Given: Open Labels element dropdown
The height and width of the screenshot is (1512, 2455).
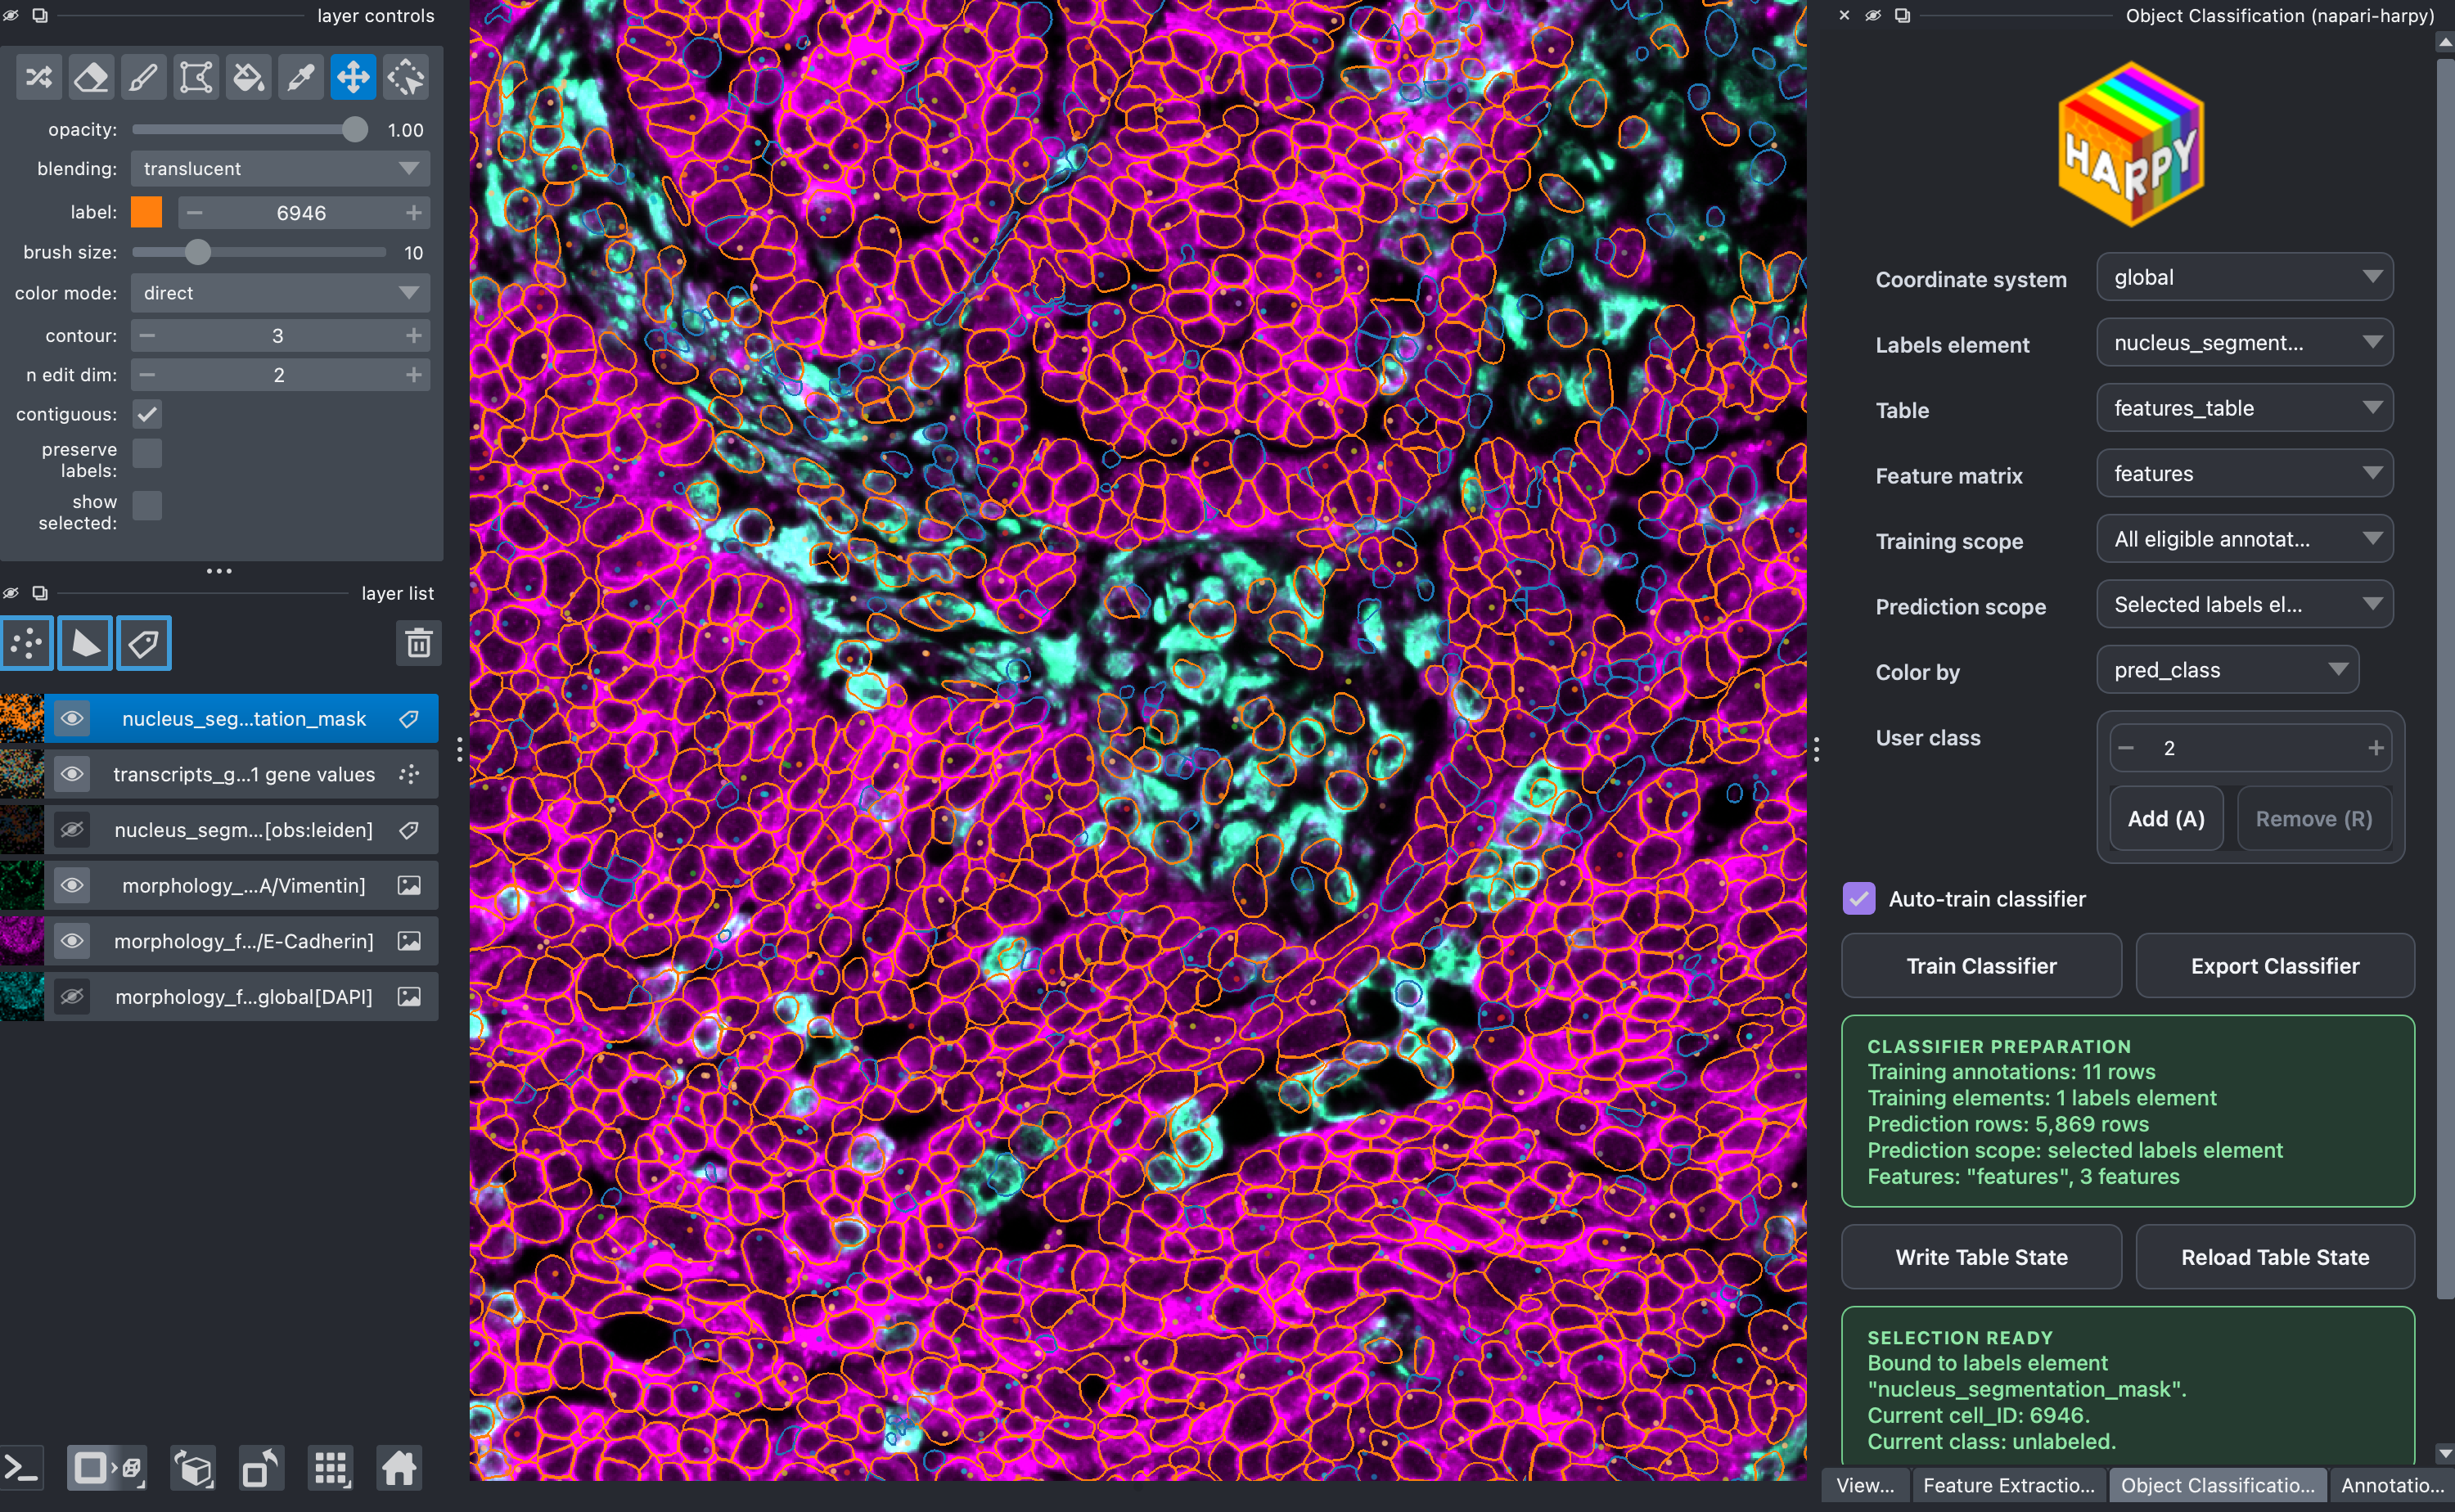Looking at the screenshot, I should point(2244,343).
